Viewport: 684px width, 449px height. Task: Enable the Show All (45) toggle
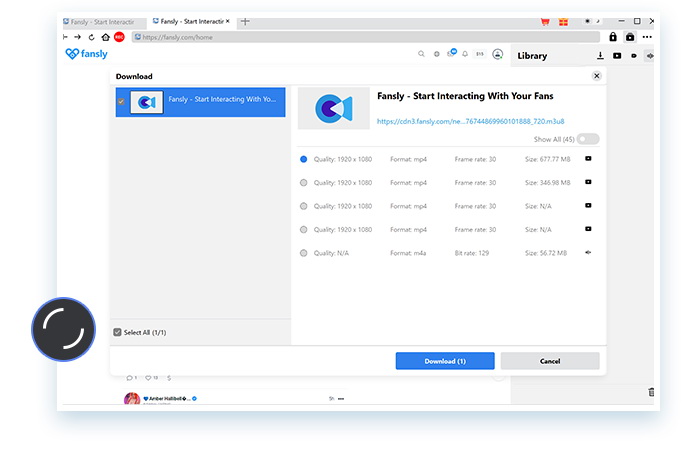[x=588, y=139]
